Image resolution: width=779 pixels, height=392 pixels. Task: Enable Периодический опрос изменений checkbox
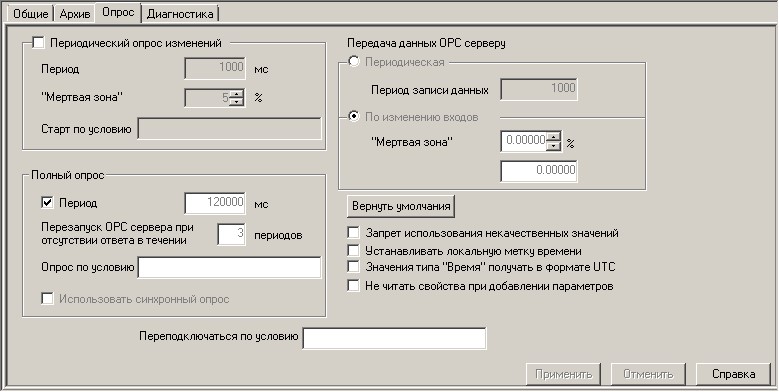point(38,43)
